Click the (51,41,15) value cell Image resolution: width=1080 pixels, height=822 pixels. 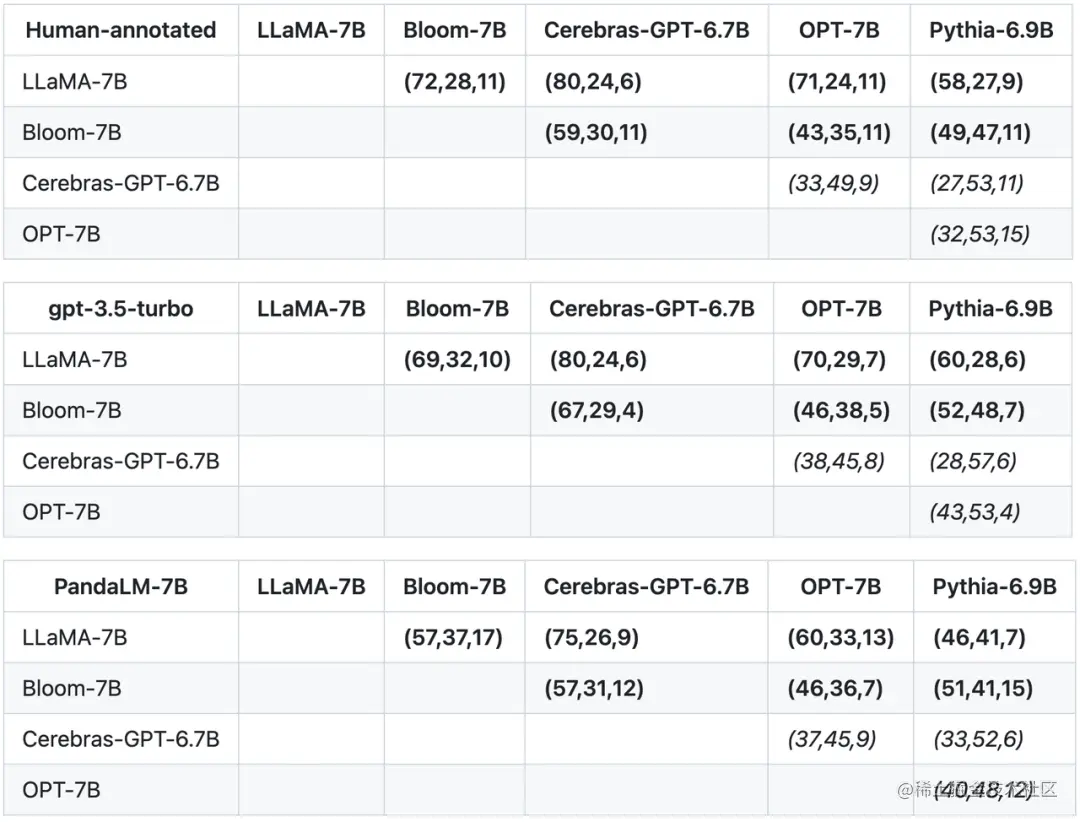[983, 689]
